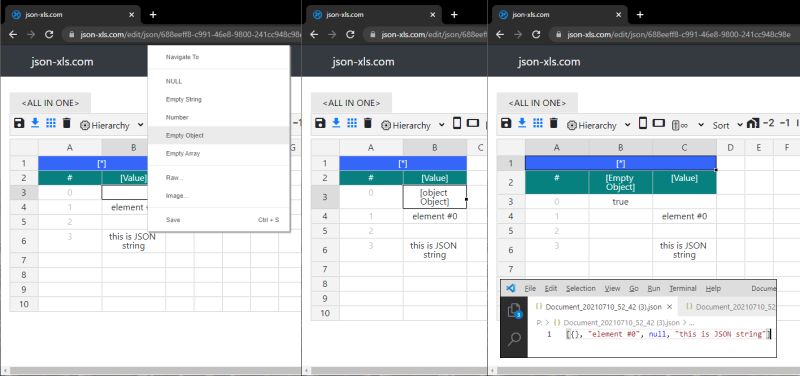Click the blue download icon in right window
Screen dimensions: 800x376
[x=522, y=123]
